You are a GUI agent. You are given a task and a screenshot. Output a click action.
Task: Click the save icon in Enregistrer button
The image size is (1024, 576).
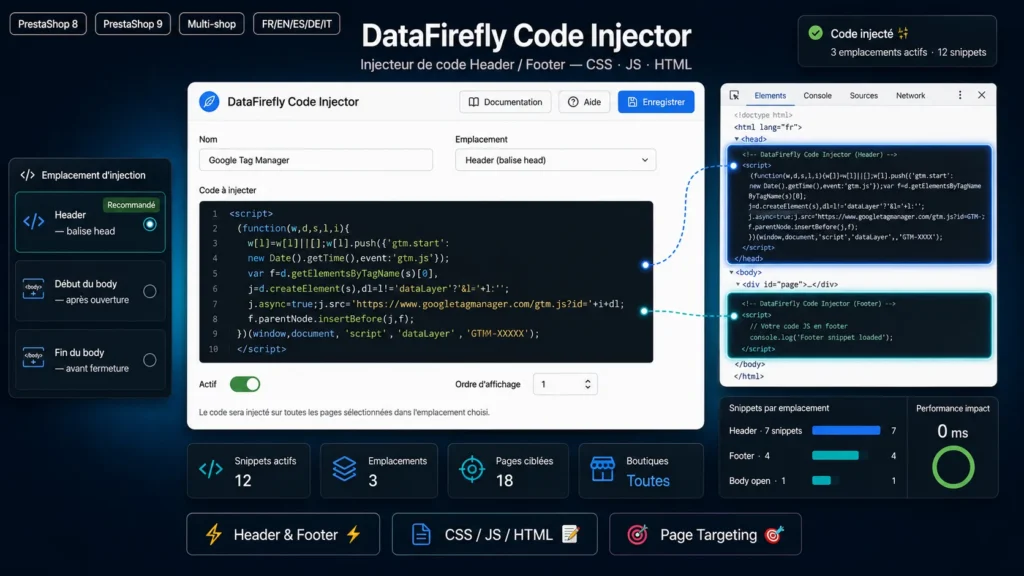[632, 102]
